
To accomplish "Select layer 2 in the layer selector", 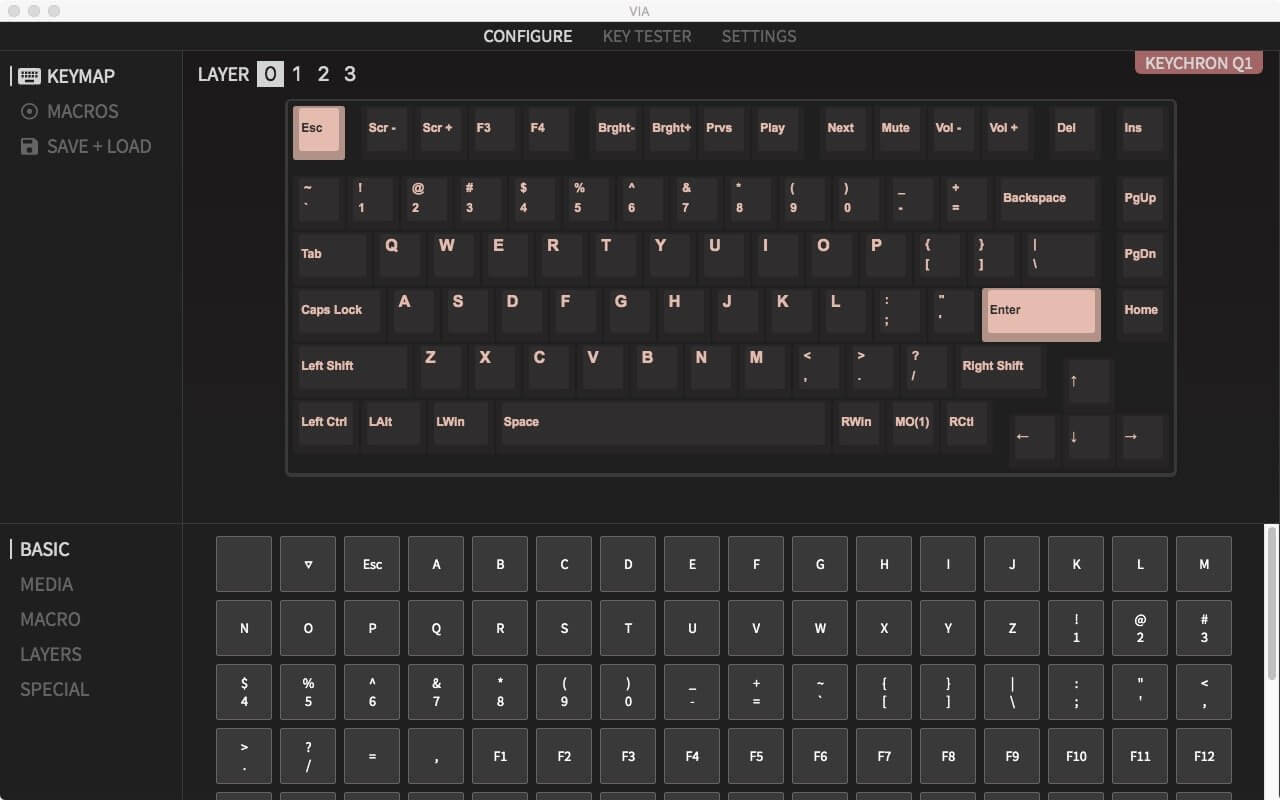I will [322, 73].
